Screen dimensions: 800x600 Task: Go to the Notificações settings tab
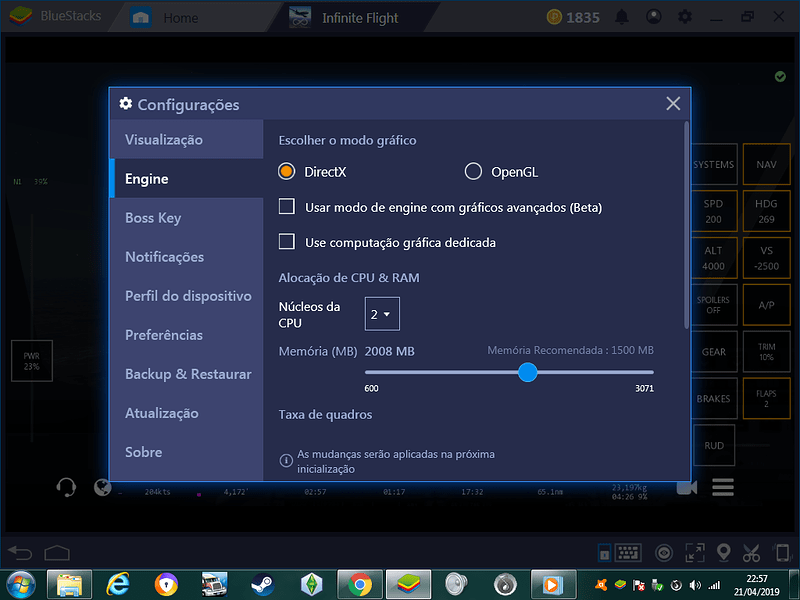[187, 257]
